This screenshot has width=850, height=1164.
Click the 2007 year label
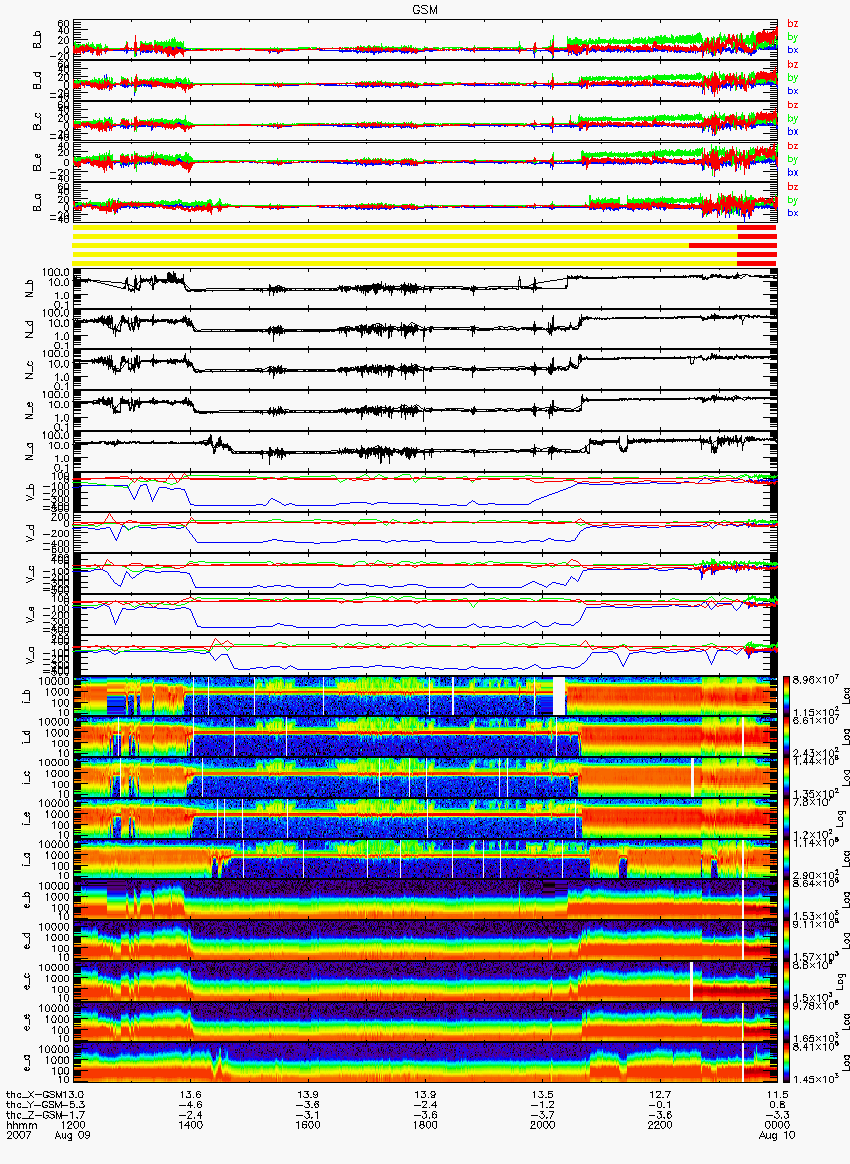pyautogui.click(x=18, y=1136)
